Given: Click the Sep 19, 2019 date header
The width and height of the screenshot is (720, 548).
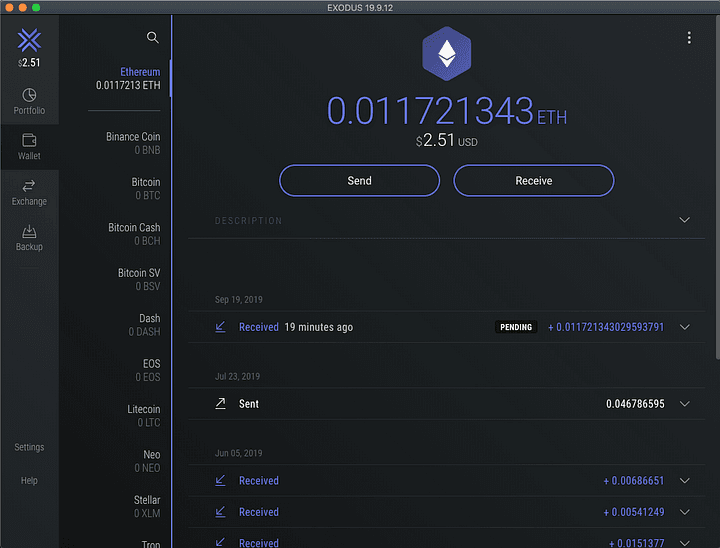Looking at the screenshot, I should (239, 299).
